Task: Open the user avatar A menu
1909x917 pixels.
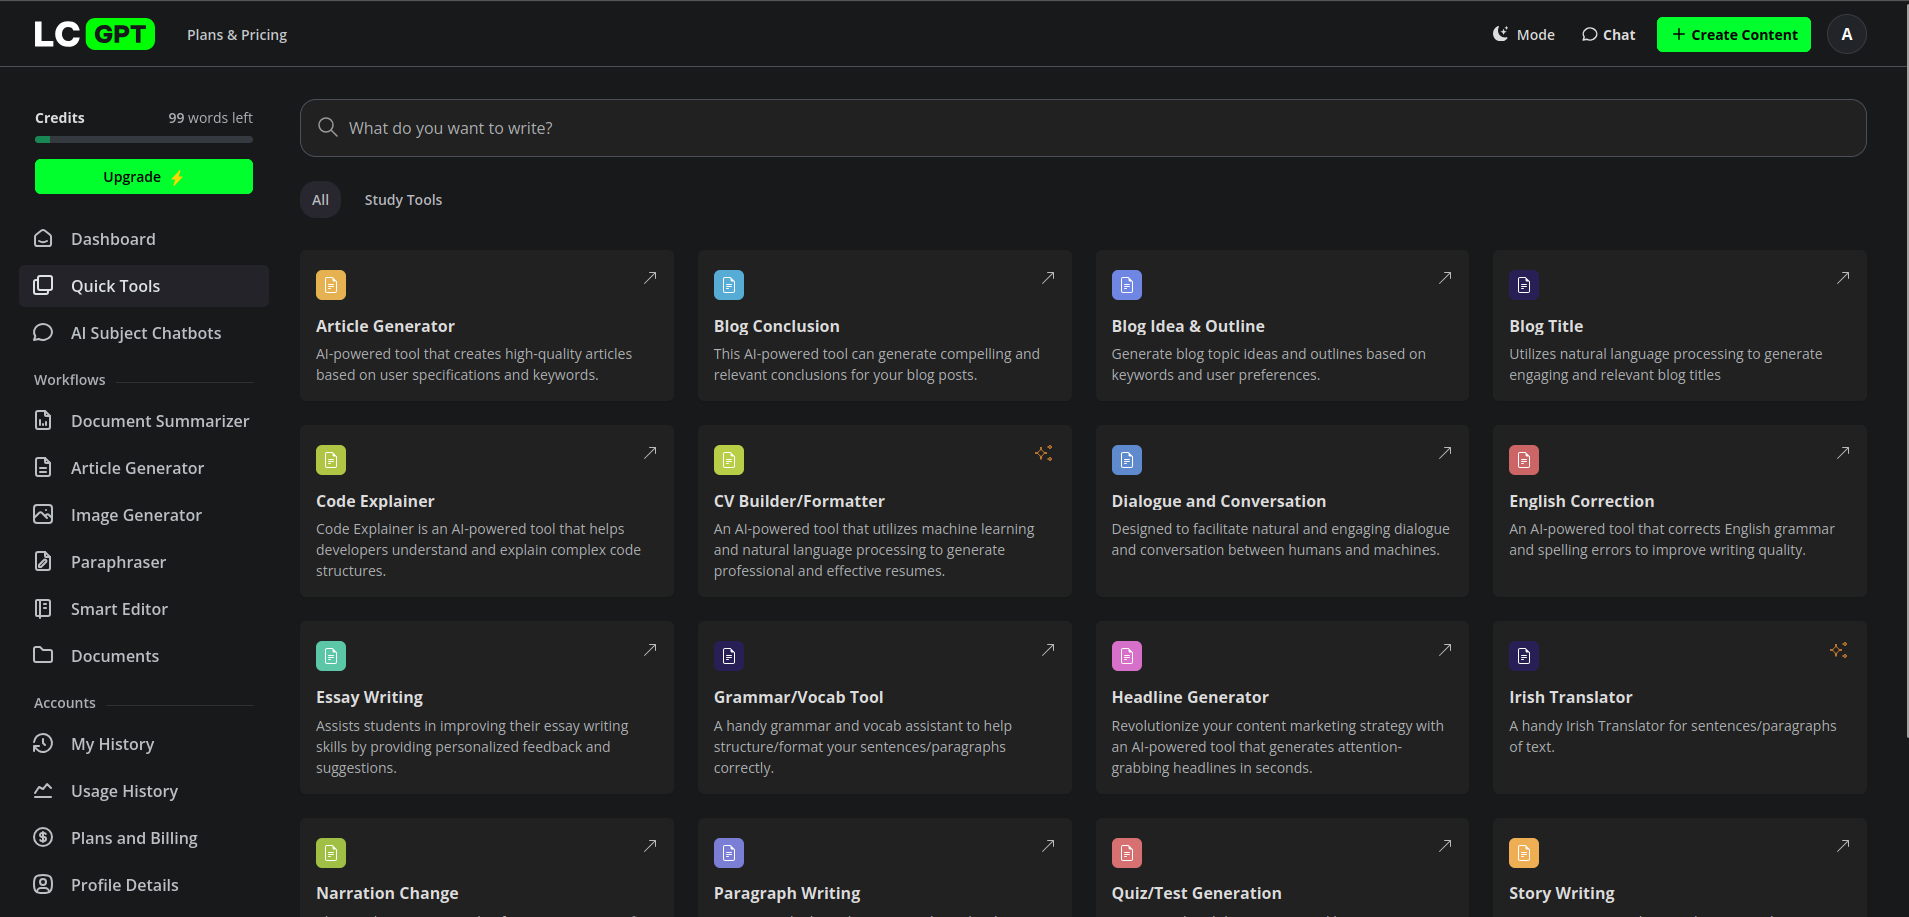Action: coord(1847,34)
